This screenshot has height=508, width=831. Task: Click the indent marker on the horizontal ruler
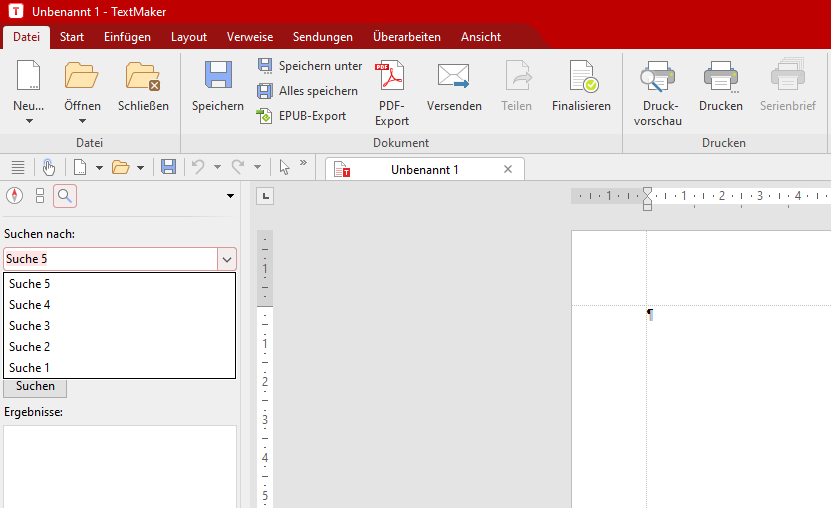(647, 199)
